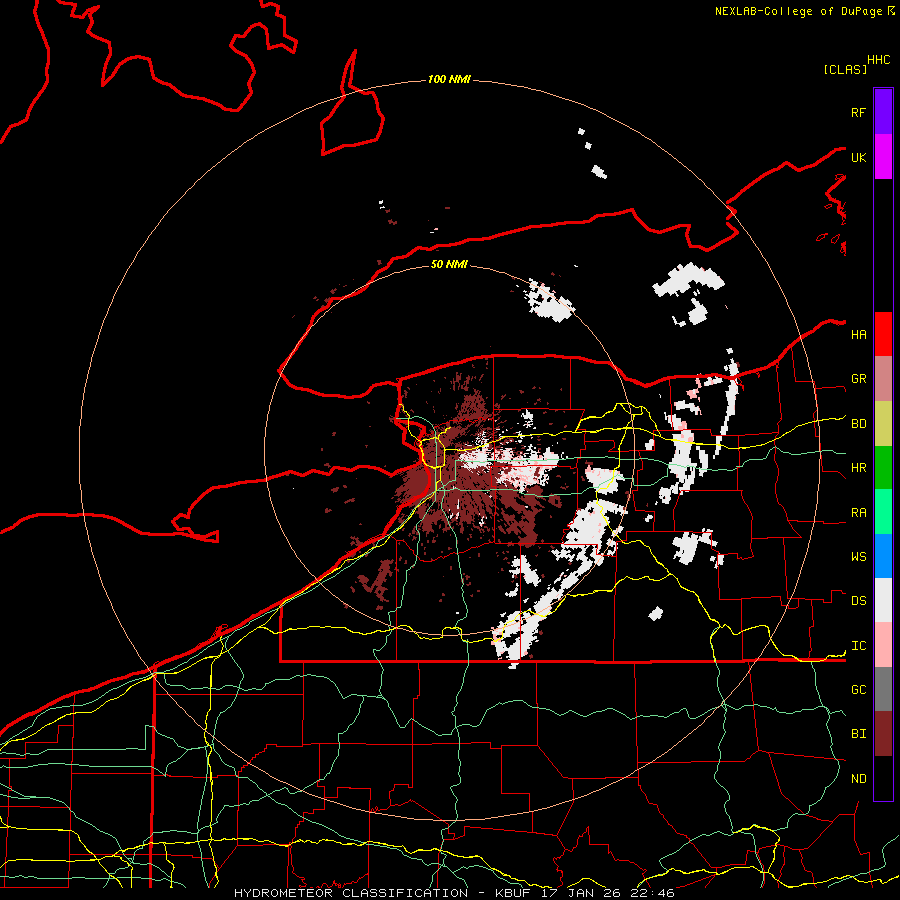Click the KBUF radar site identifier
This screenshot has width=900, height=900.
(512, 893)
